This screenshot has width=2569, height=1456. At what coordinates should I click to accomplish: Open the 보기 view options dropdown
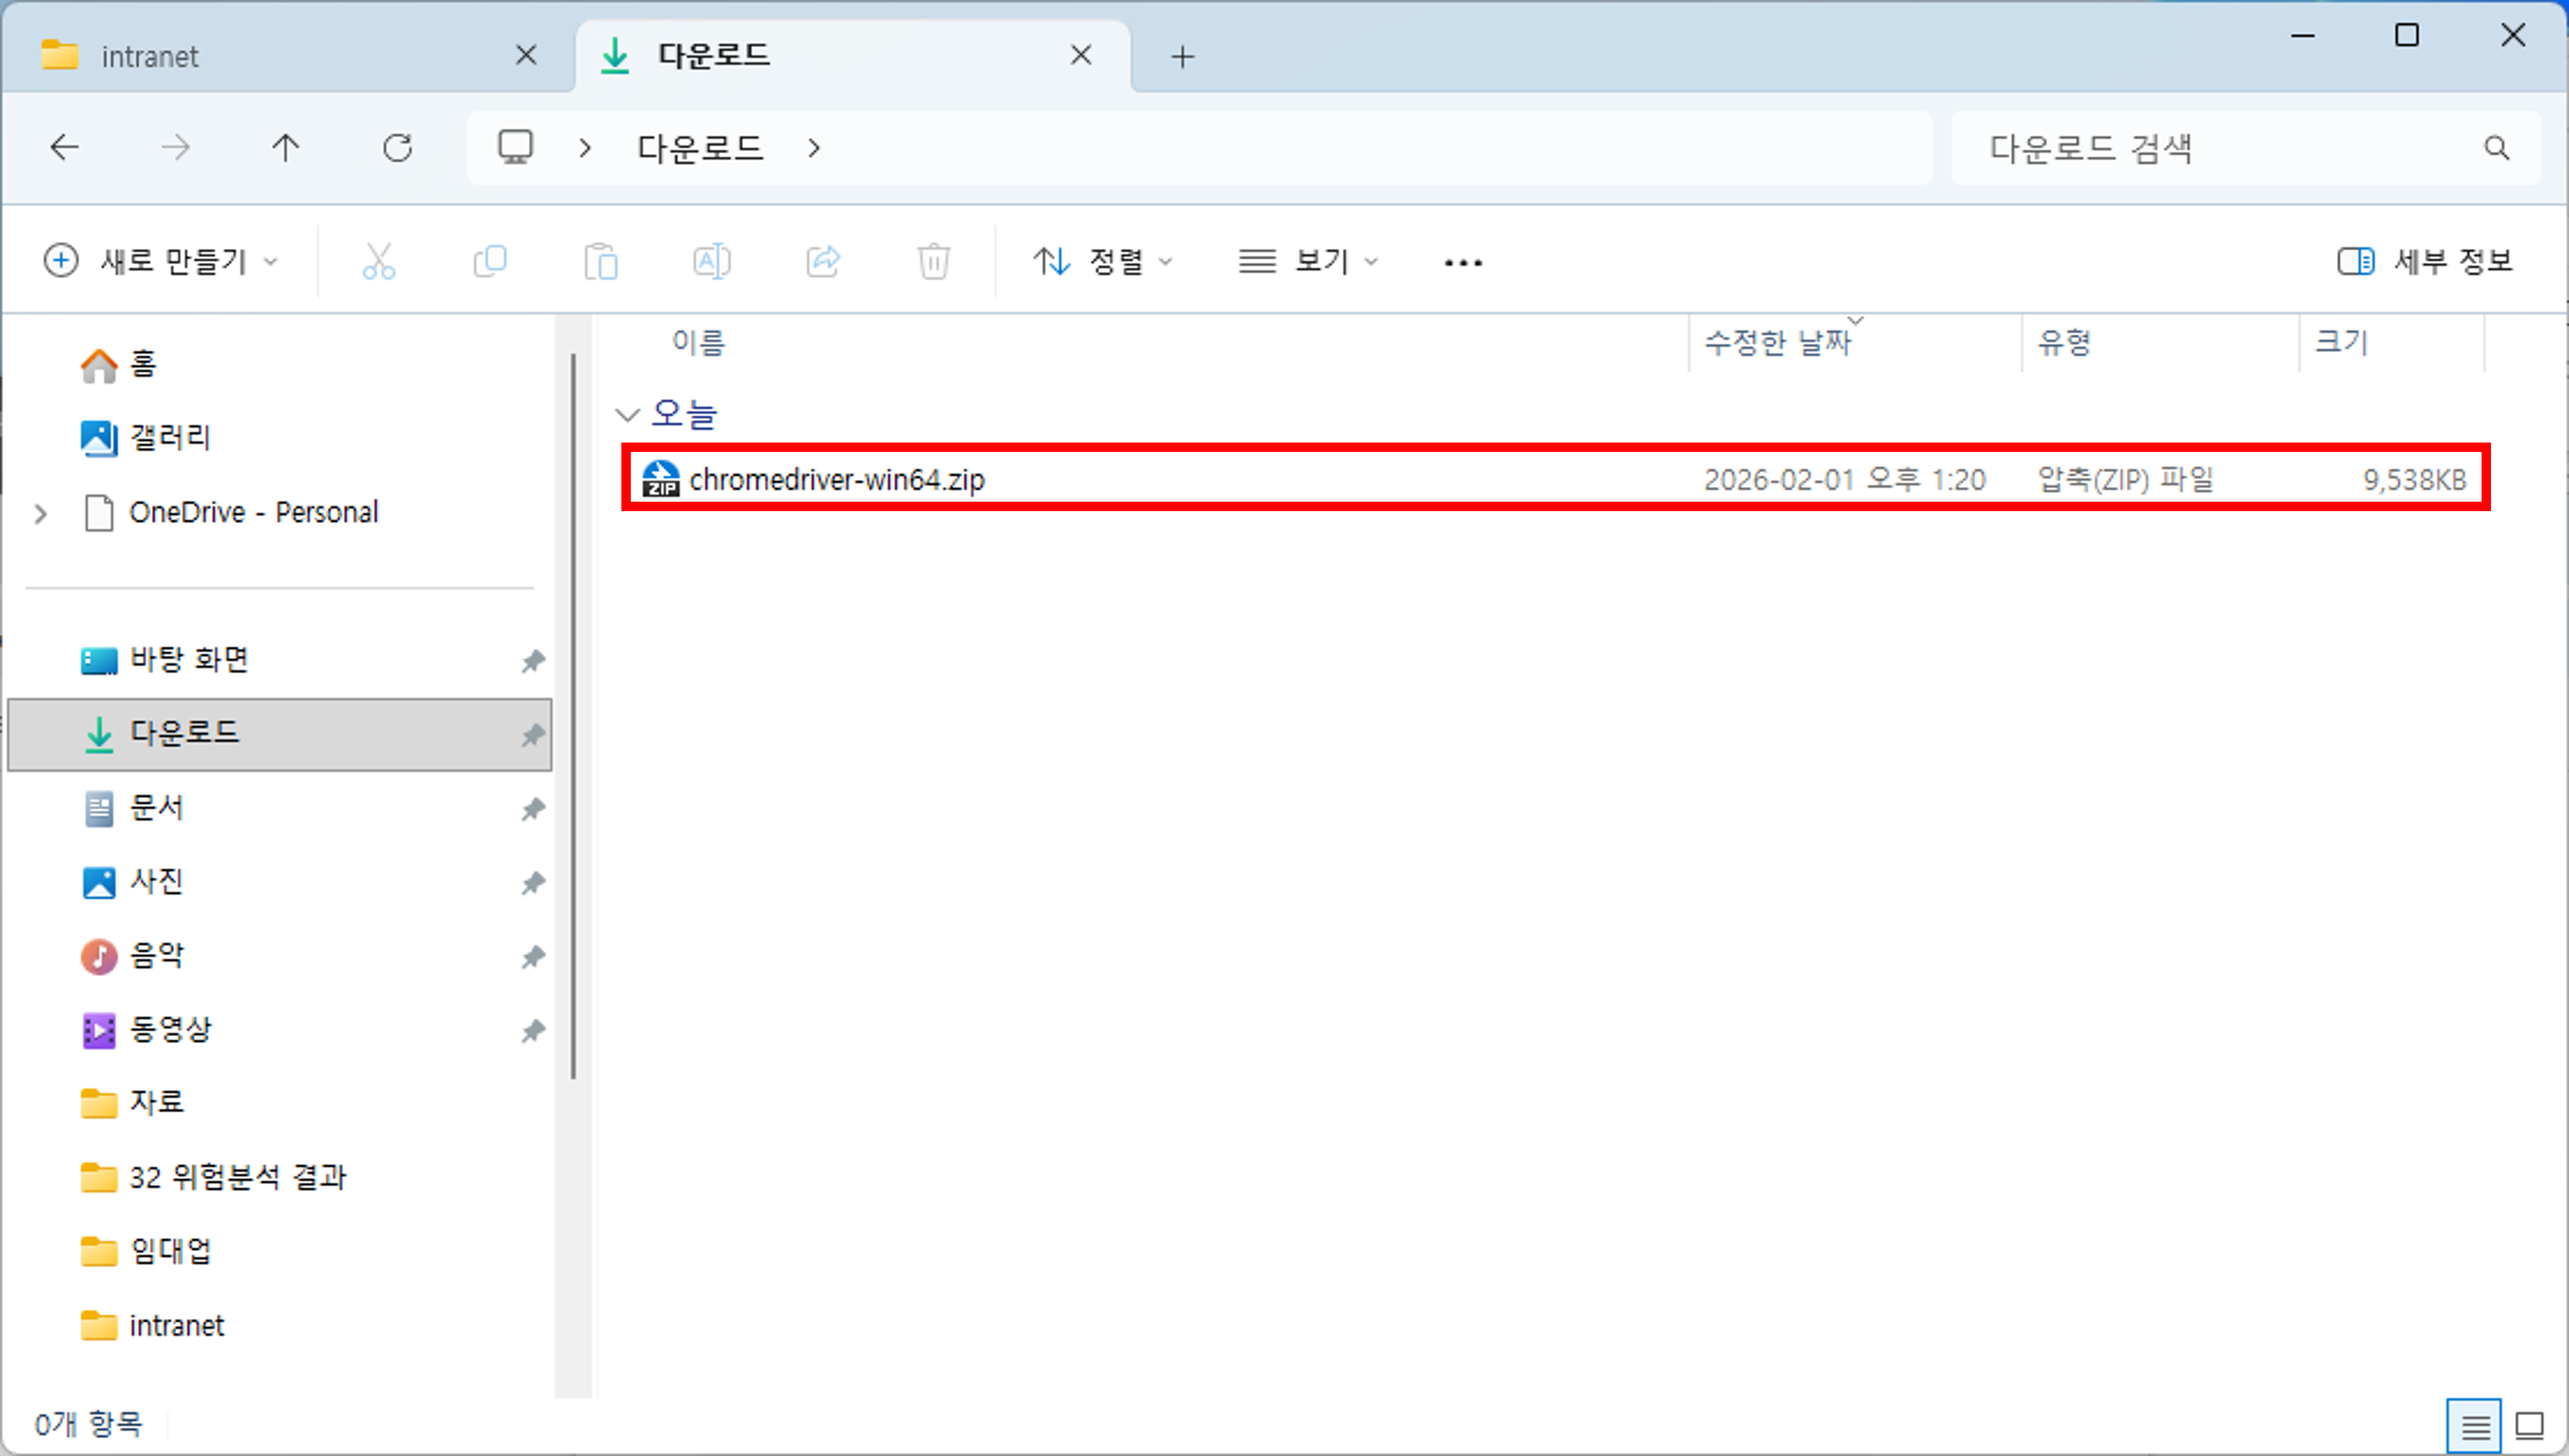pyautogui.click(x=1307, y=261)
